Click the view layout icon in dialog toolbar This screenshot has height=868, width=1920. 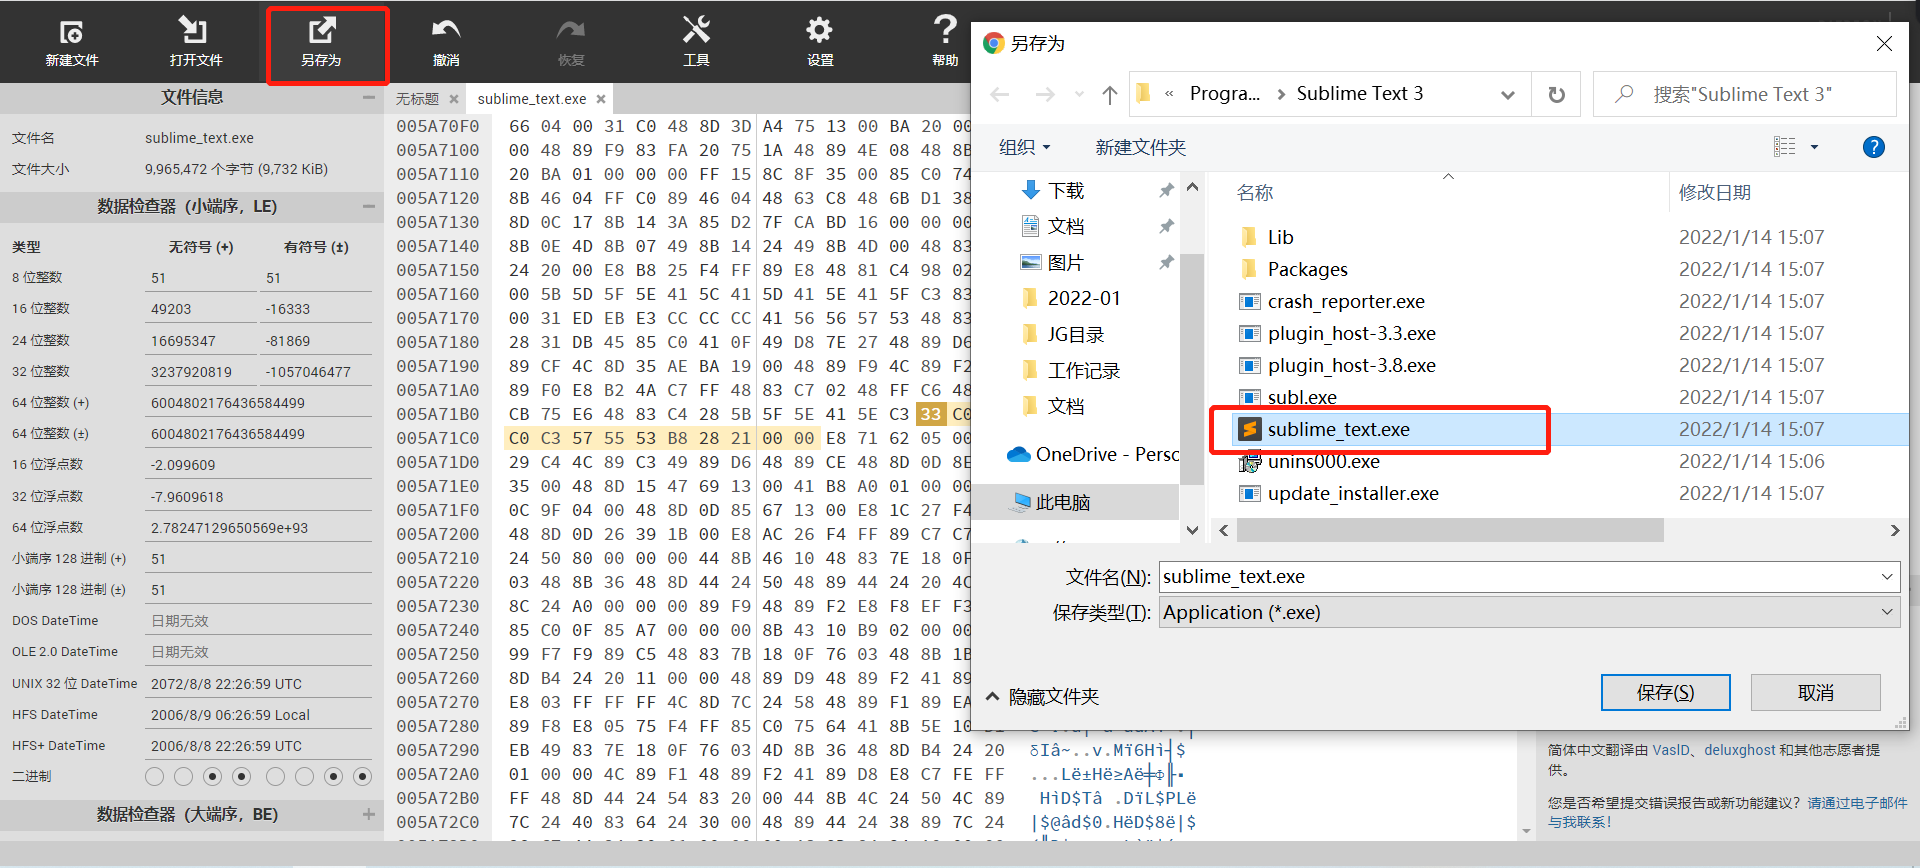(x=1785, y=147)
